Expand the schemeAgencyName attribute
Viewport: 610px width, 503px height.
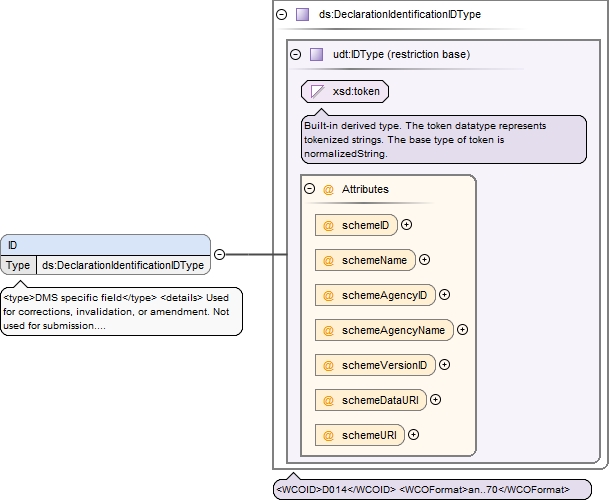pos(462,329)
